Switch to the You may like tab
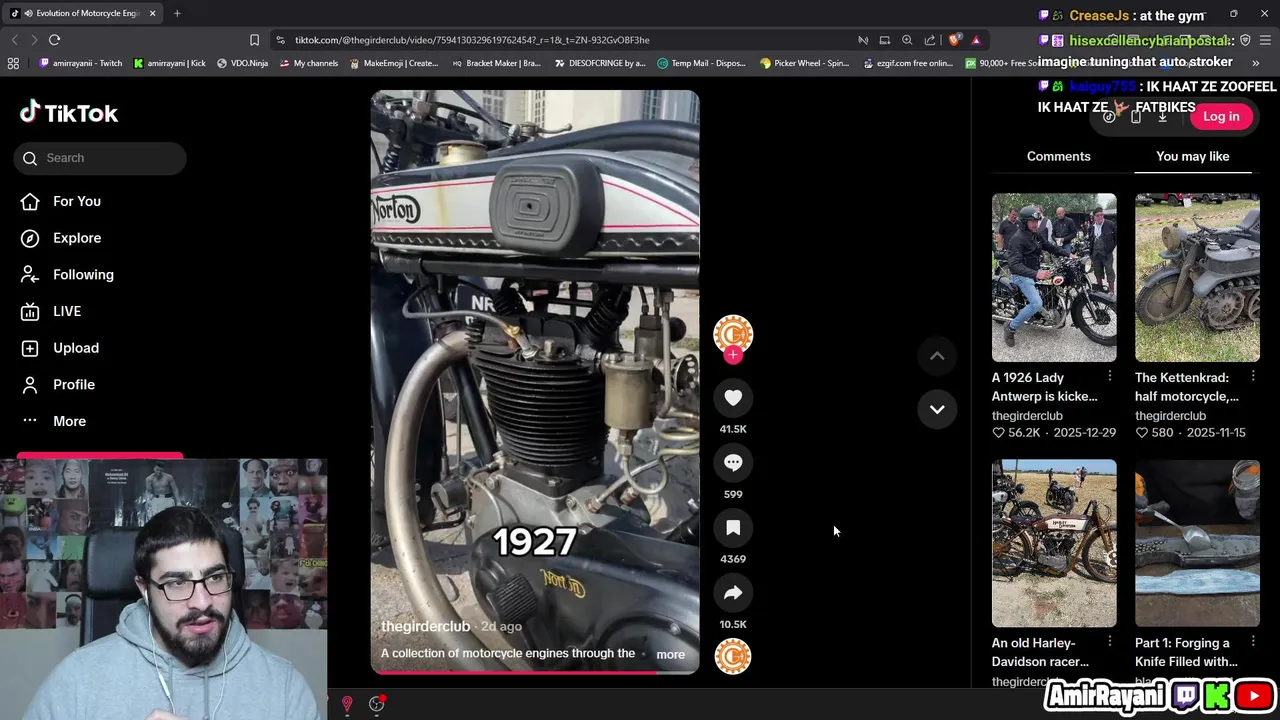This screenshot has width=1280, height=720. pos(1193,156)
